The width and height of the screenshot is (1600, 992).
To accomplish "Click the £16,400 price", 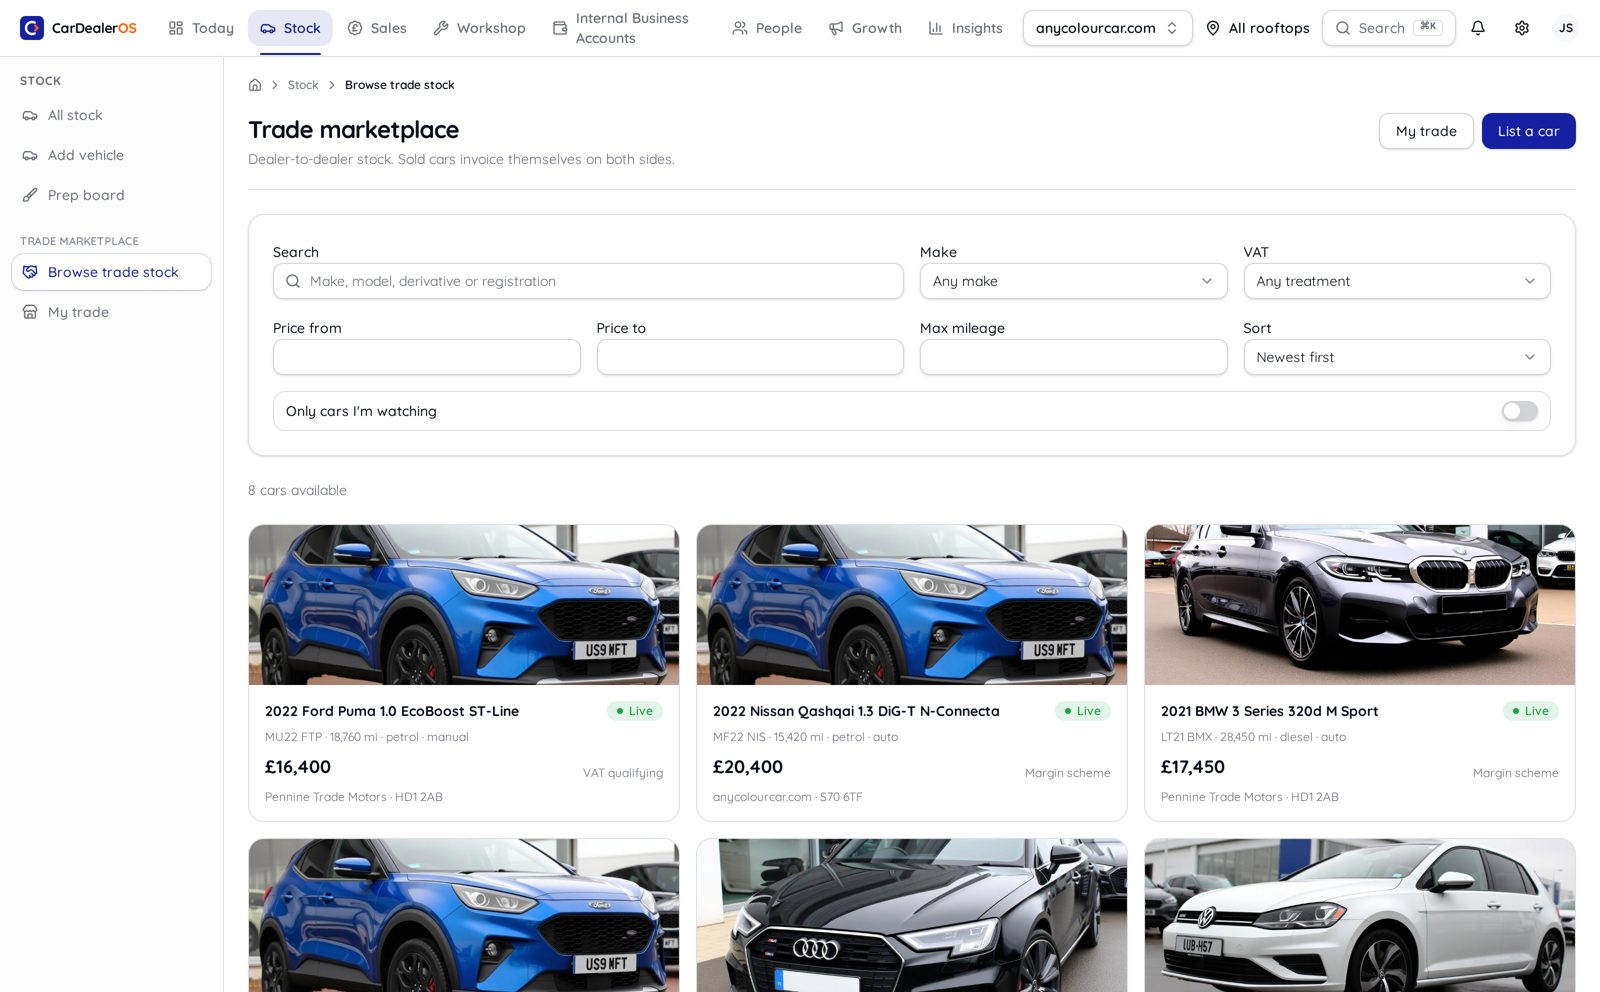I will point(298,767).
